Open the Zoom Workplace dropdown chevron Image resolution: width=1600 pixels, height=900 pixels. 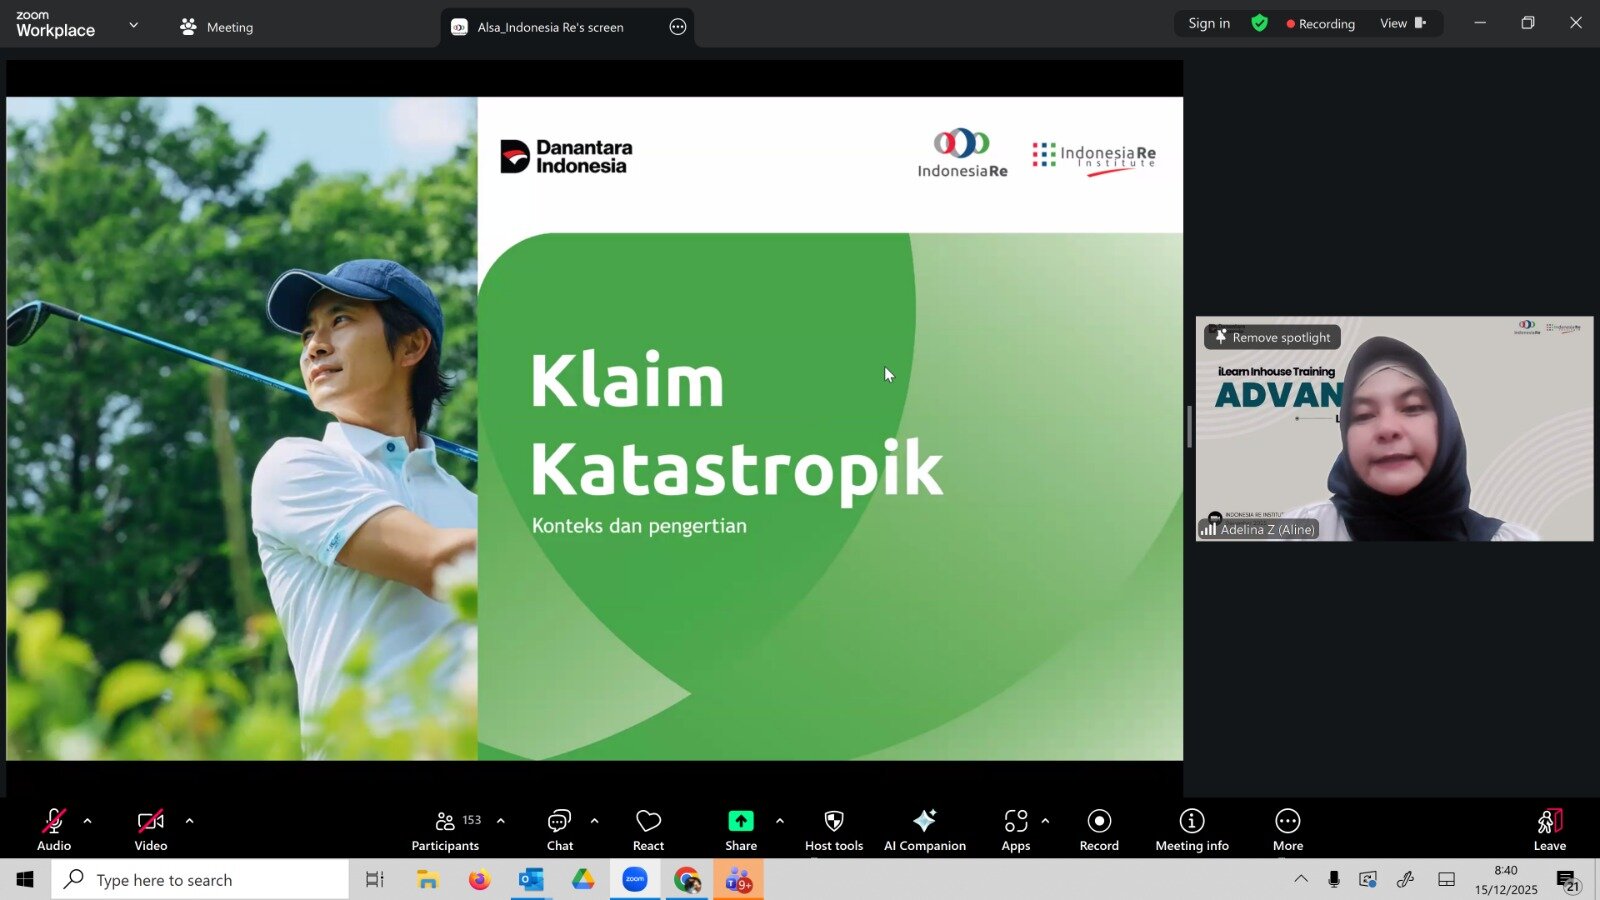tap(134, 25)
